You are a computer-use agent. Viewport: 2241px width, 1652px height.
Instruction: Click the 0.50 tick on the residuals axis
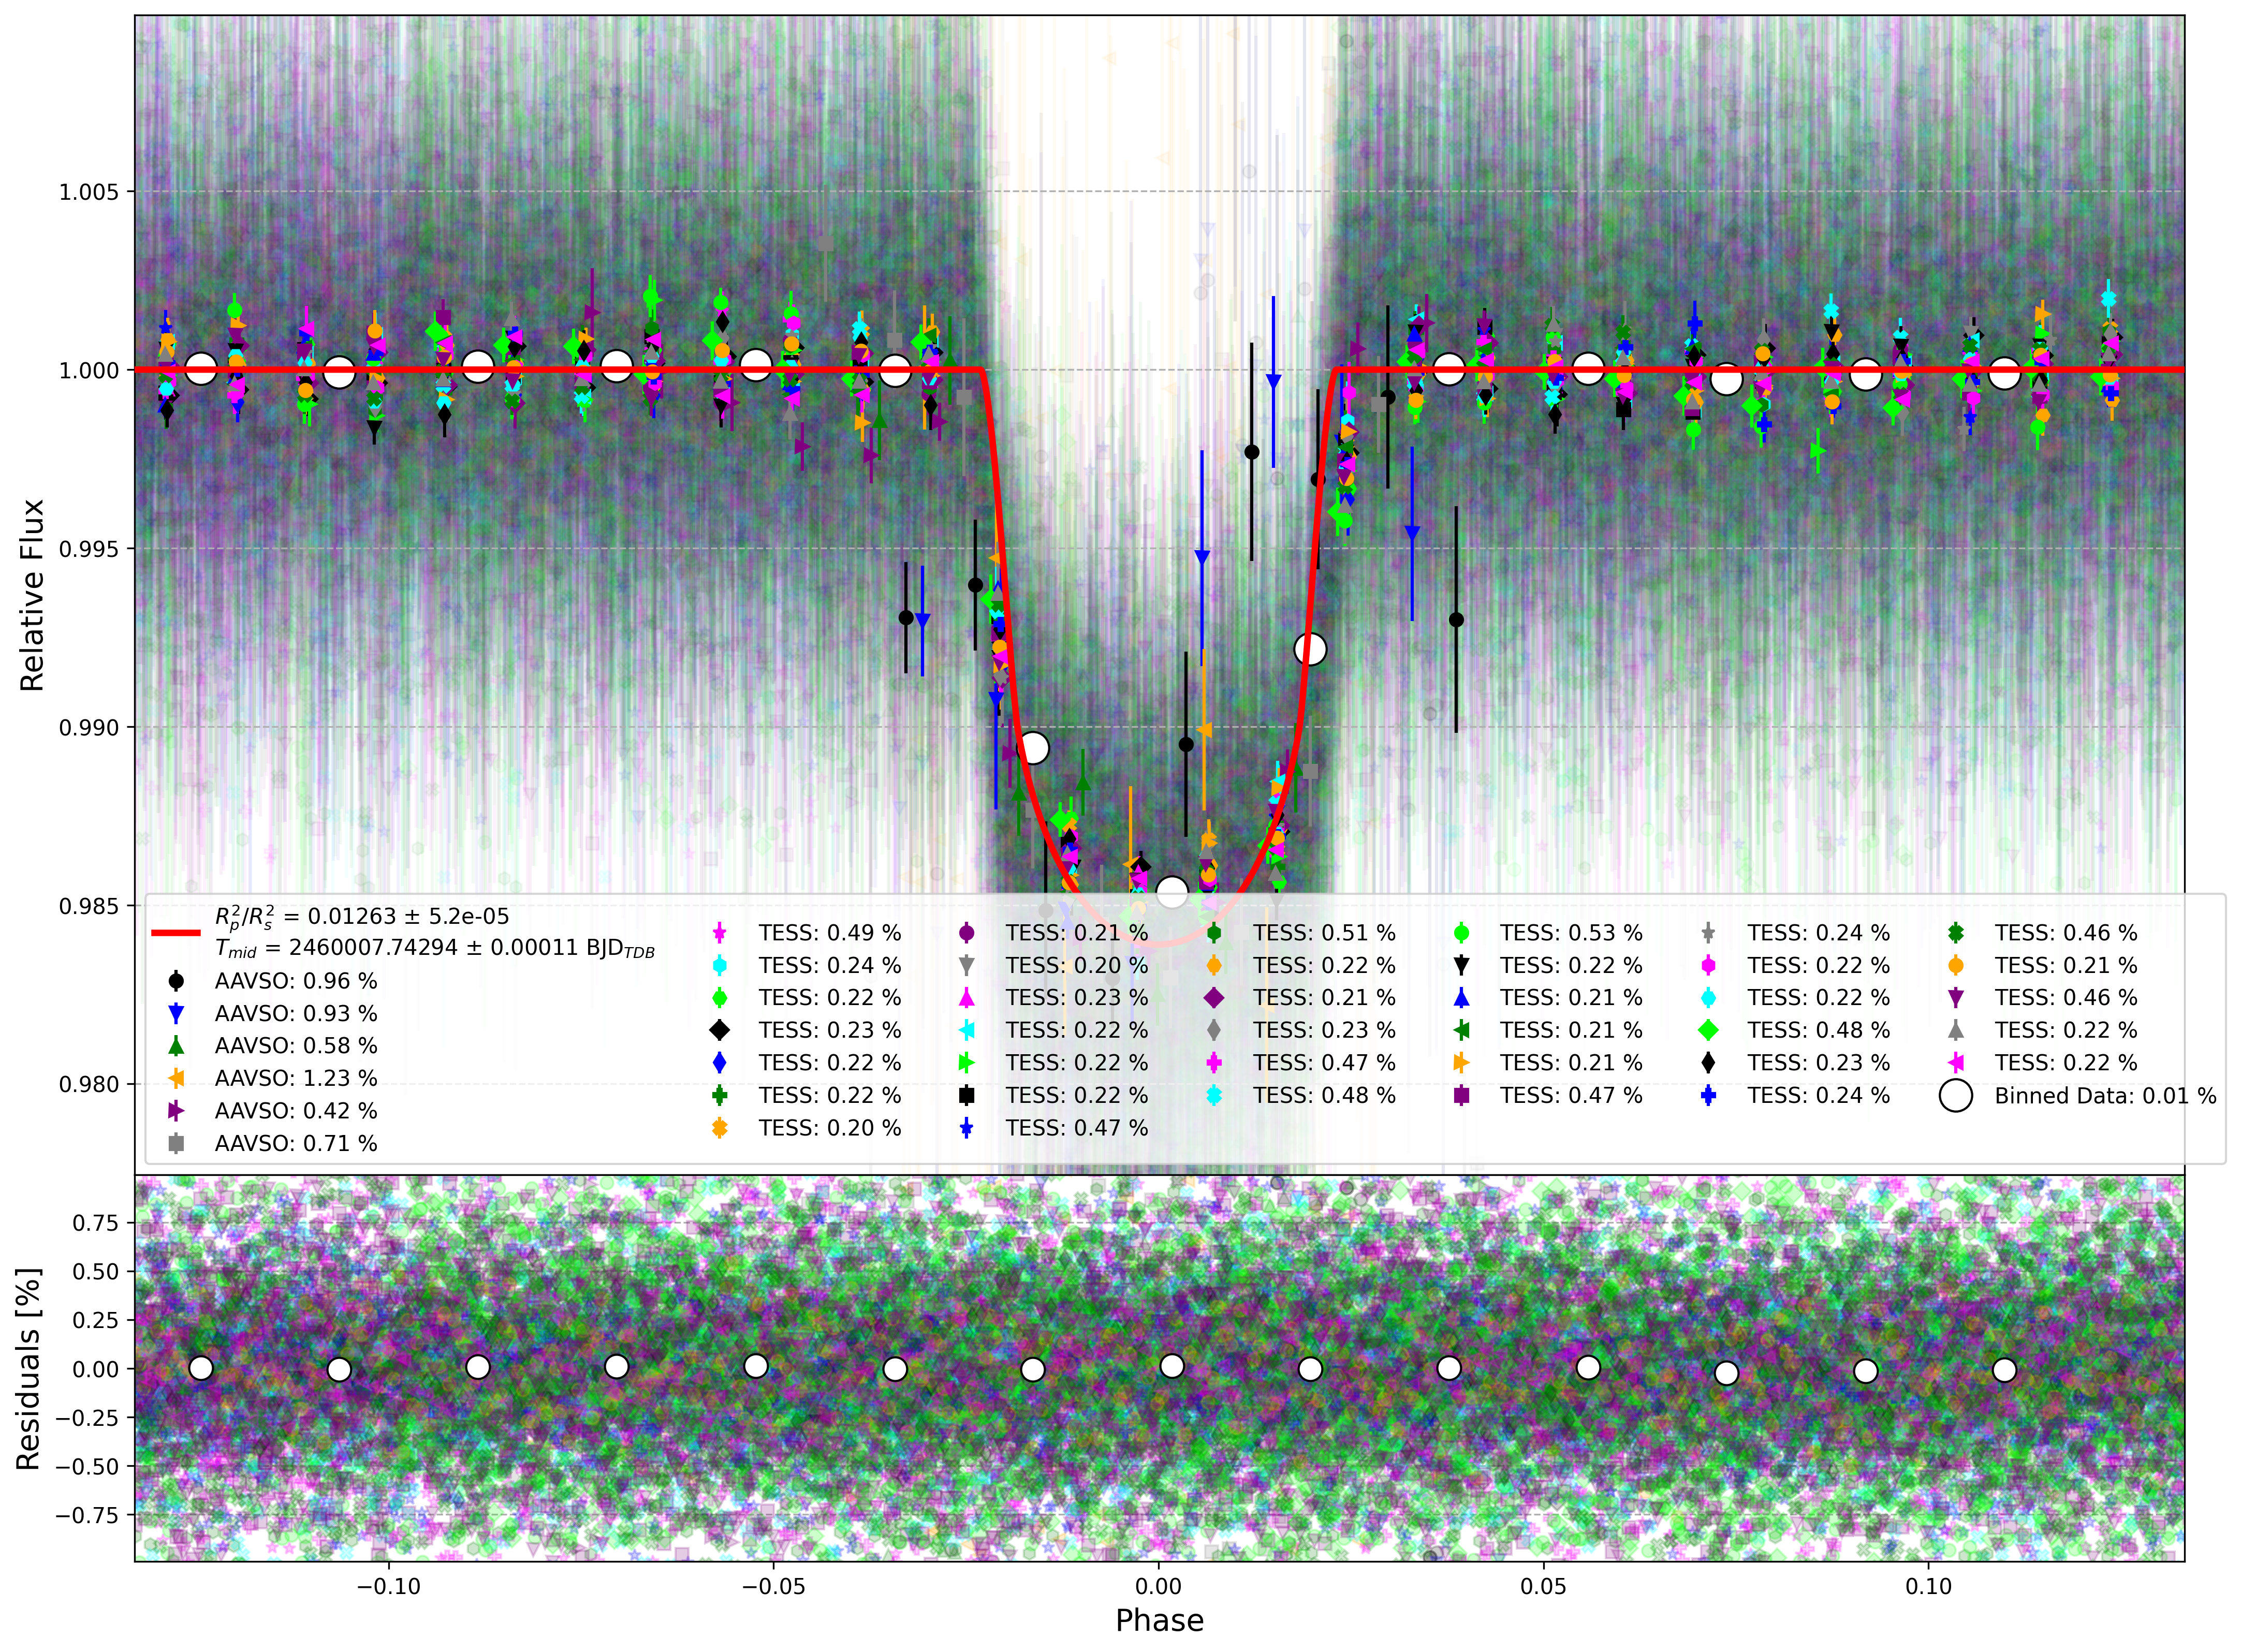95,1272
